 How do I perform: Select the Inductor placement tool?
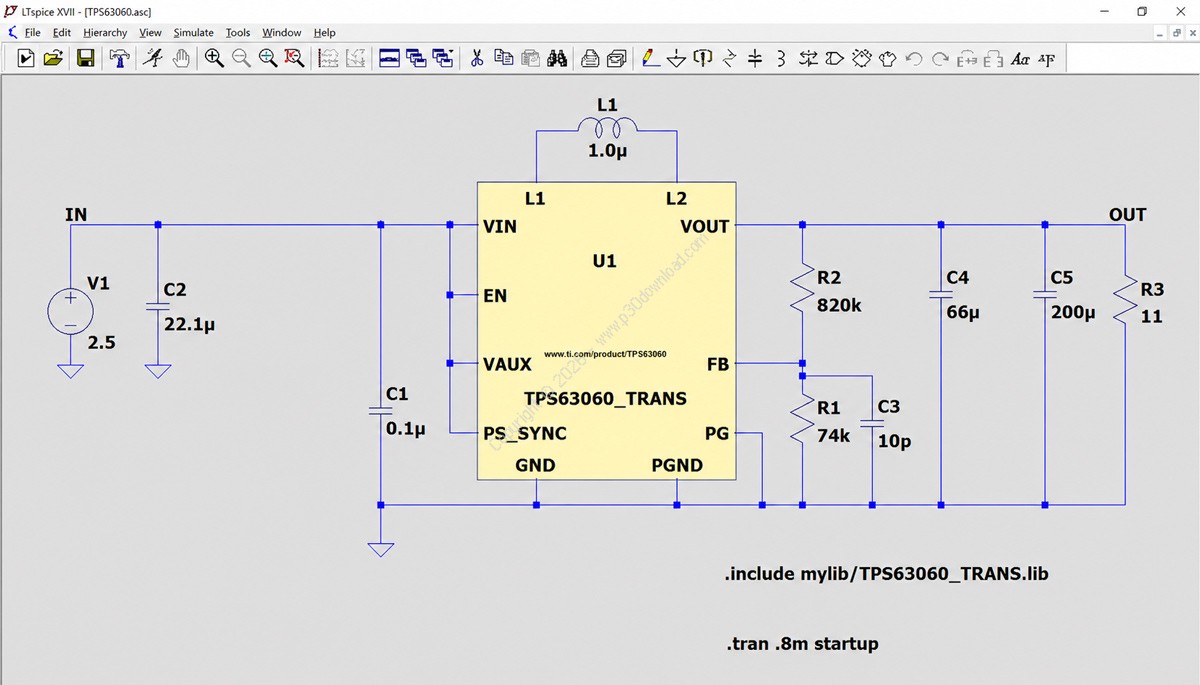[781, 59]
